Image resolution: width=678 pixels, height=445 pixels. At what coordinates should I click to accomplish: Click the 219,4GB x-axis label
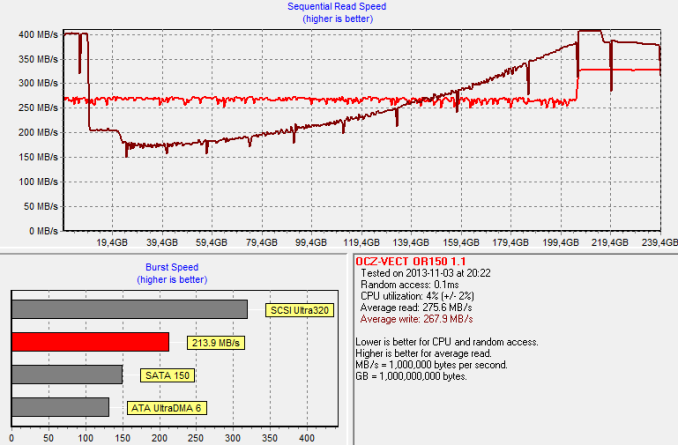pos(610,243)
